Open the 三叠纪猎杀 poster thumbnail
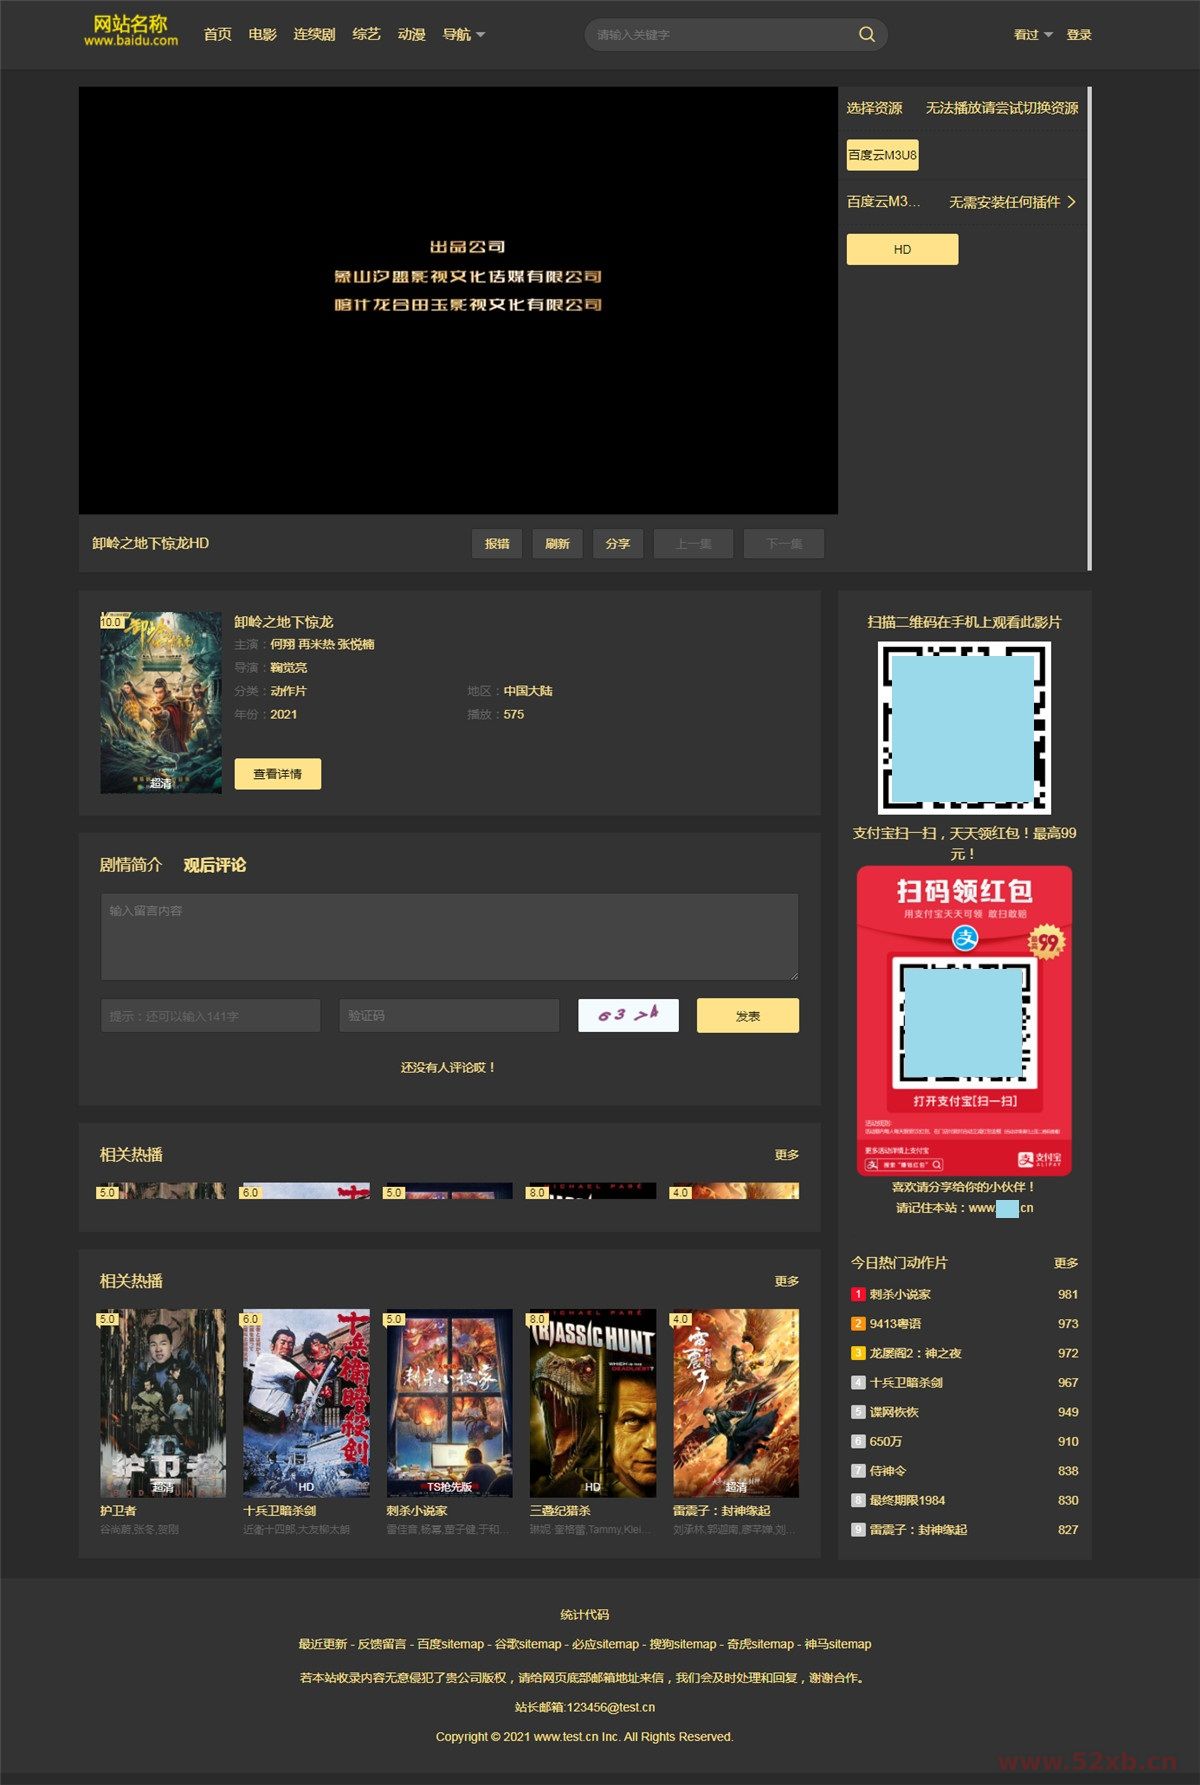 [592, 1402]
